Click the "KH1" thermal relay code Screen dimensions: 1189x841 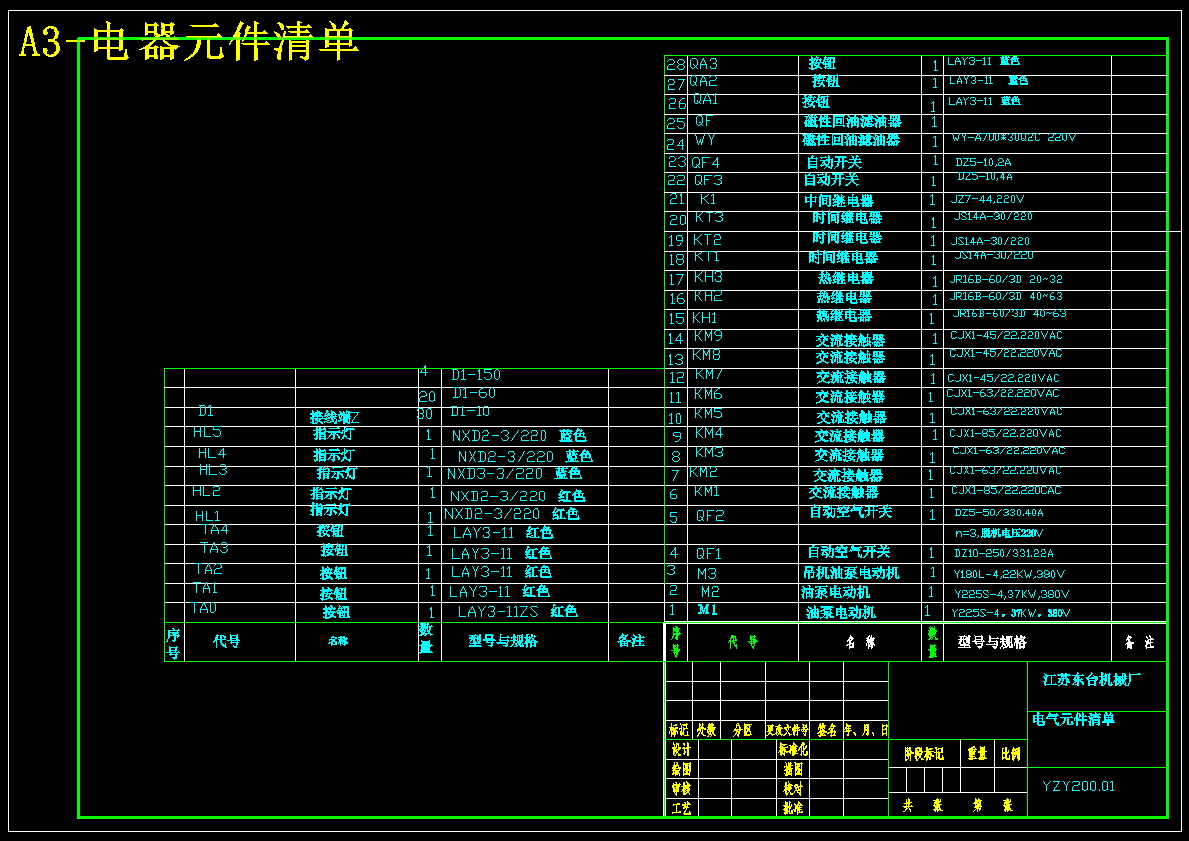(x=704, y=318)
